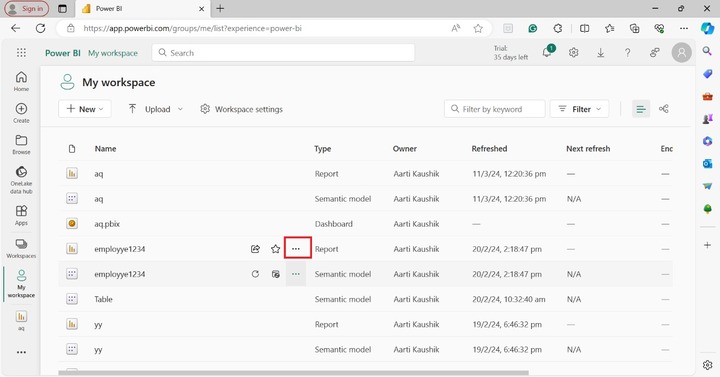Open browser settings and more
Viewport: 720px width, 377px height.
684,28
